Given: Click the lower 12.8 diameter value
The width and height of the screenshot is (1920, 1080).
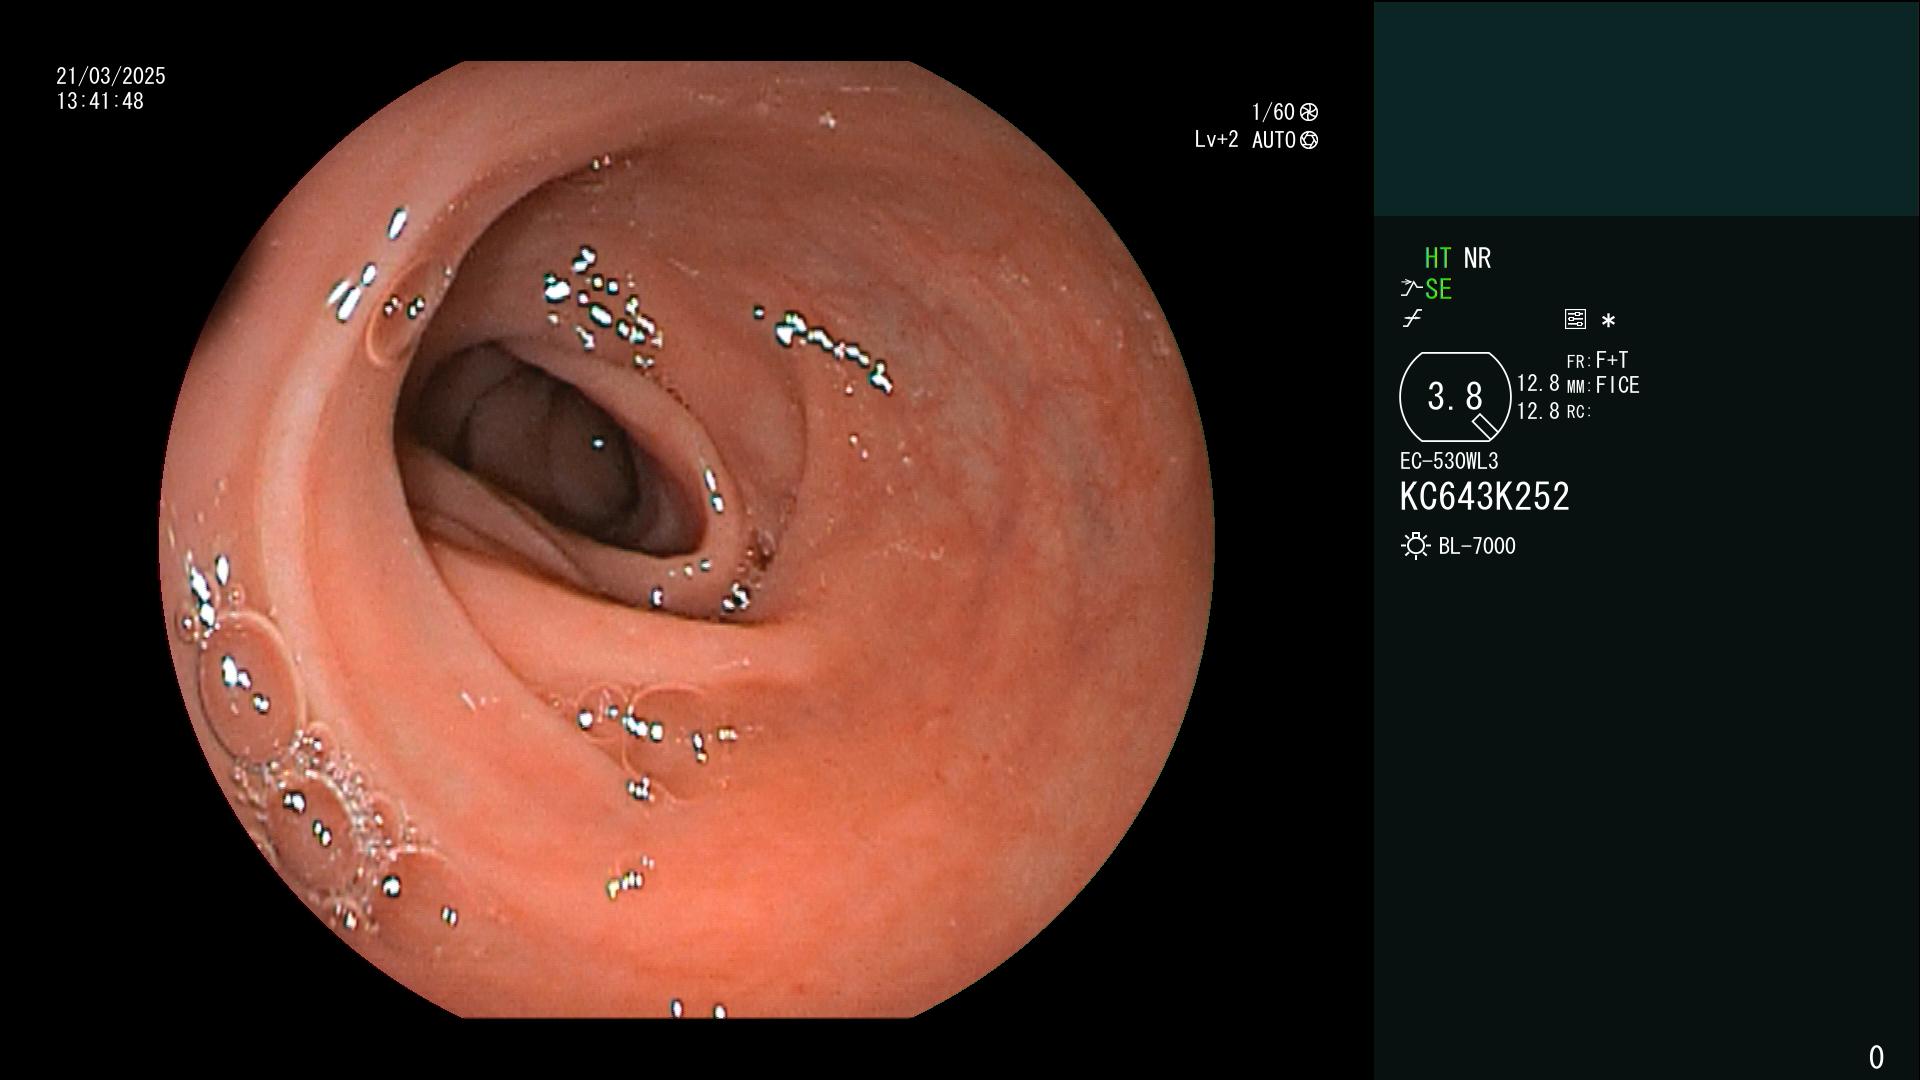Looking at the screenshot, I should [x=1538, y=411].
